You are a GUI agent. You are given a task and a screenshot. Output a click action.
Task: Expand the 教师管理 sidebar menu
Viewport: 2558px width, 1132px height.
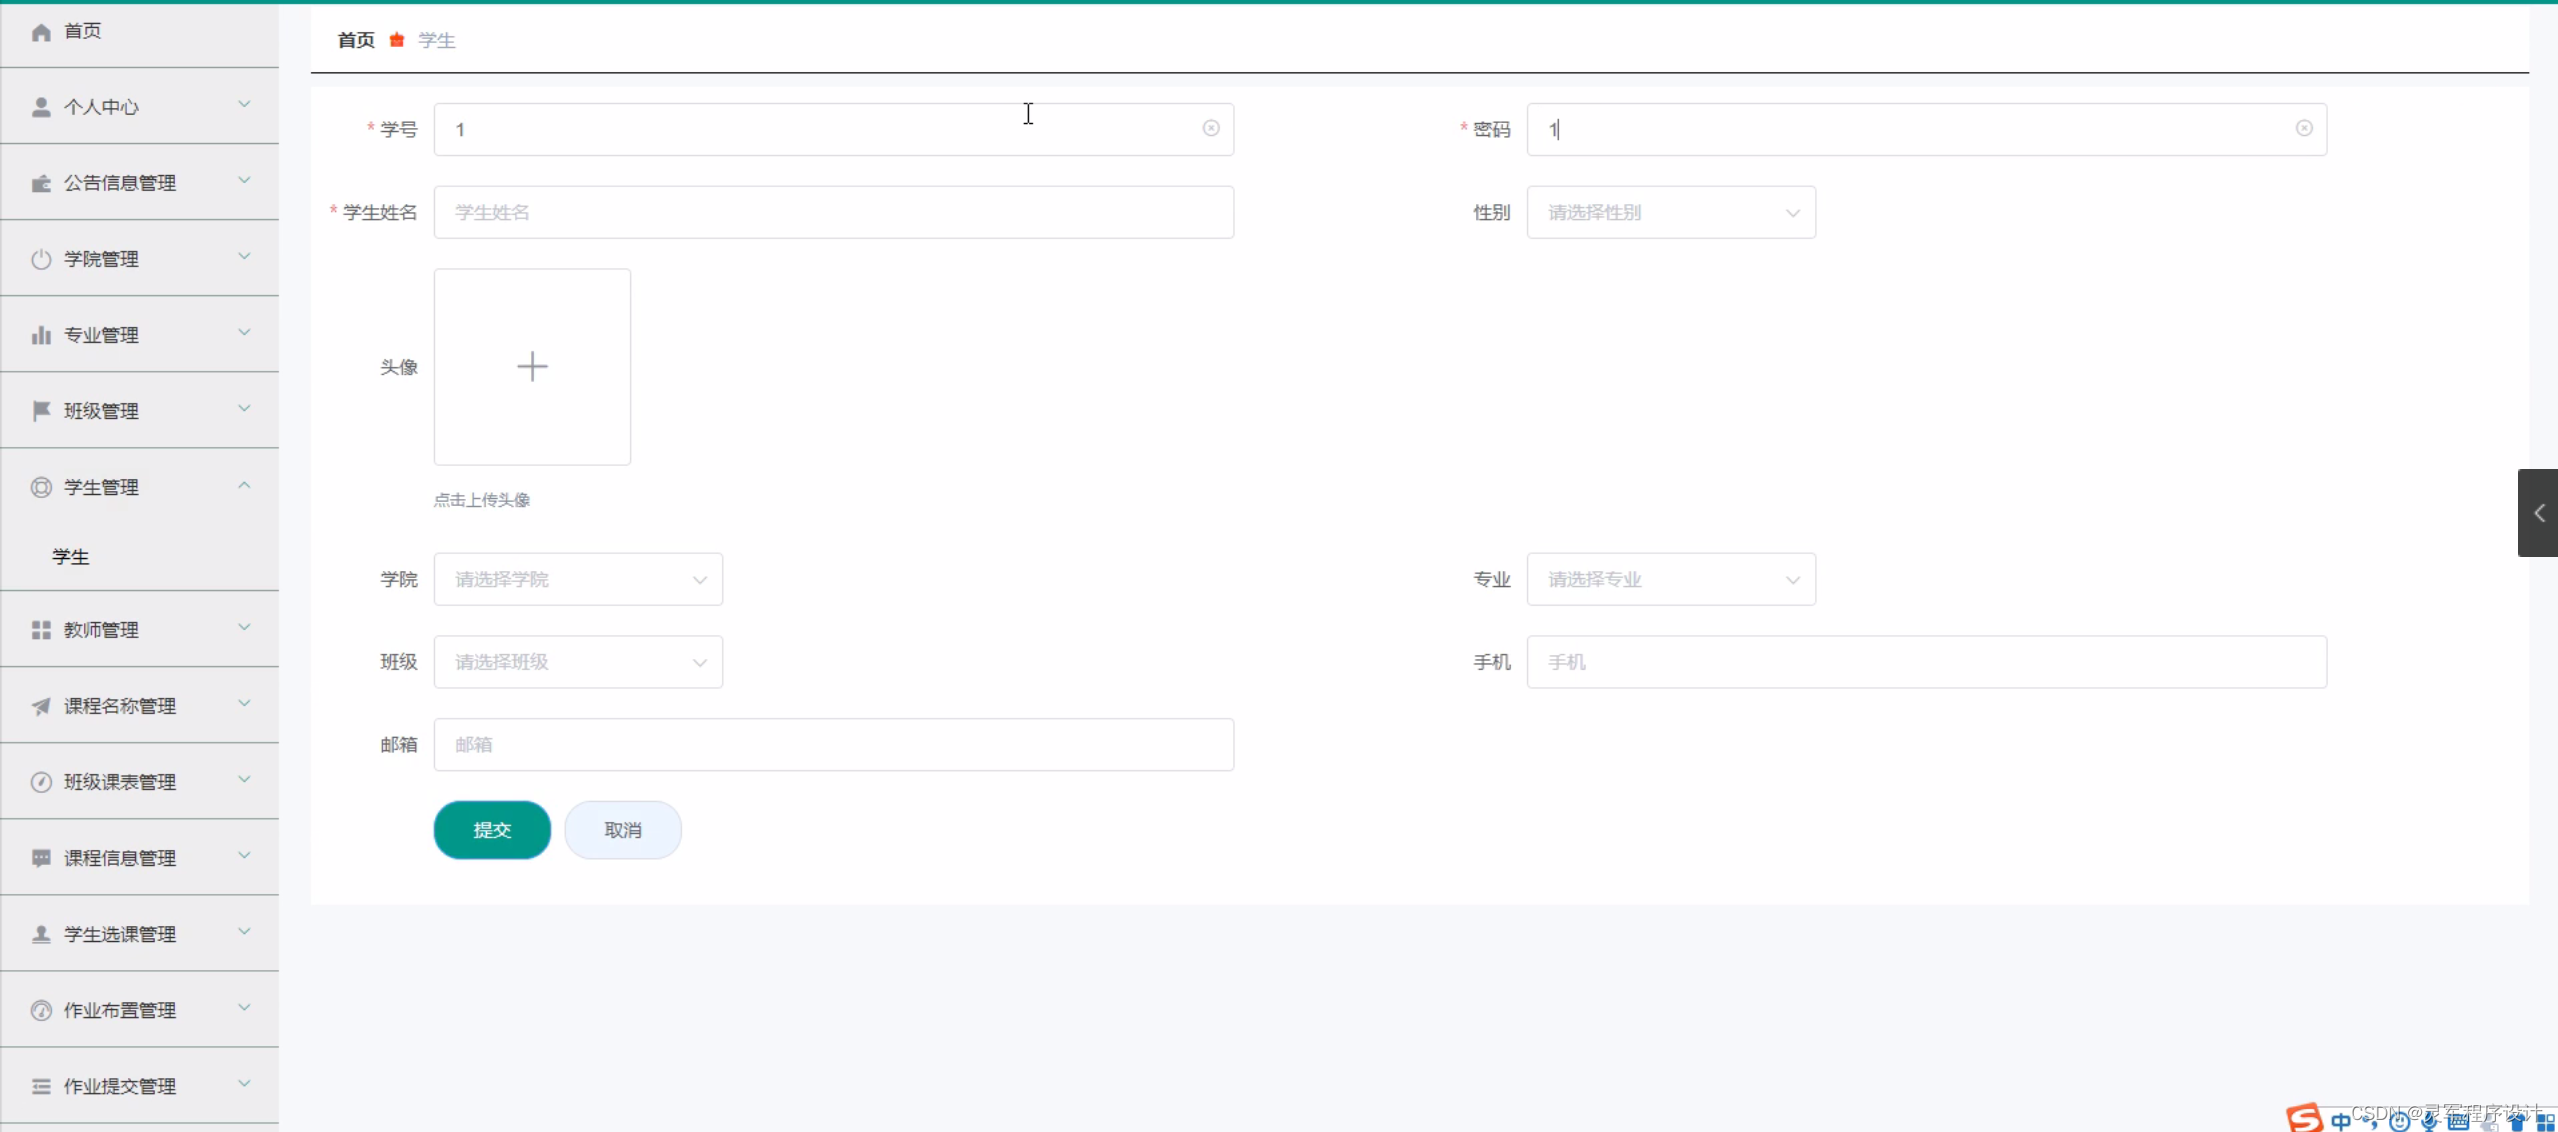(140, 630)
